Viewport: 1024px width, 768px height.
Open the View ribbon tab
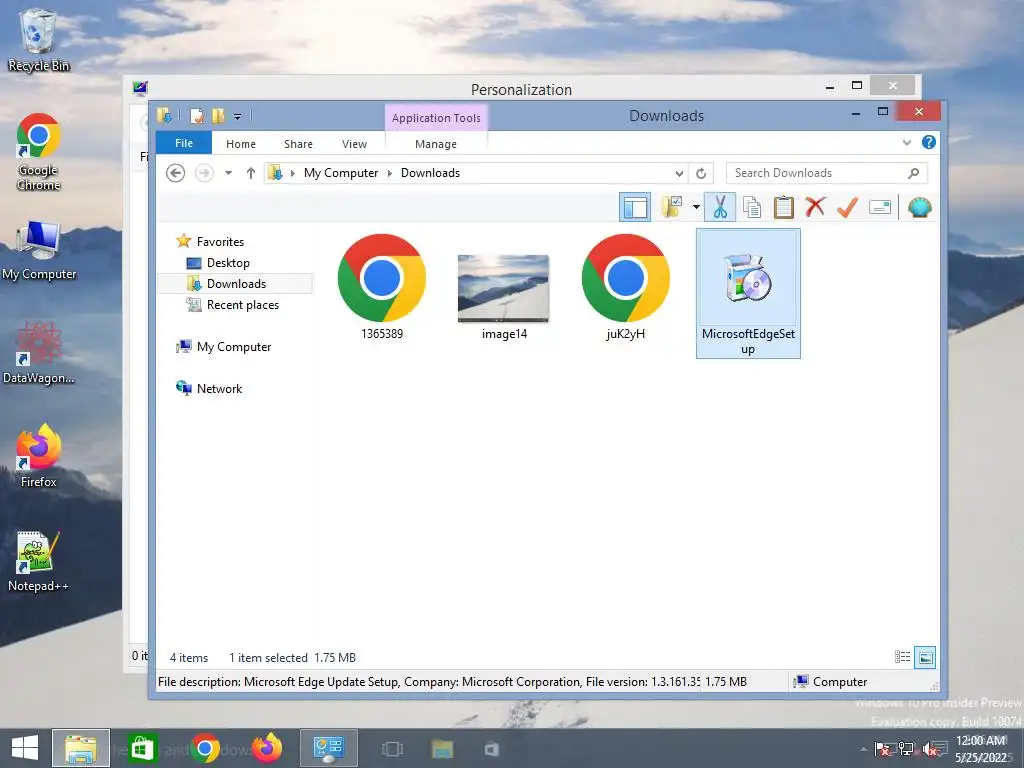click(x=355, y=144)
